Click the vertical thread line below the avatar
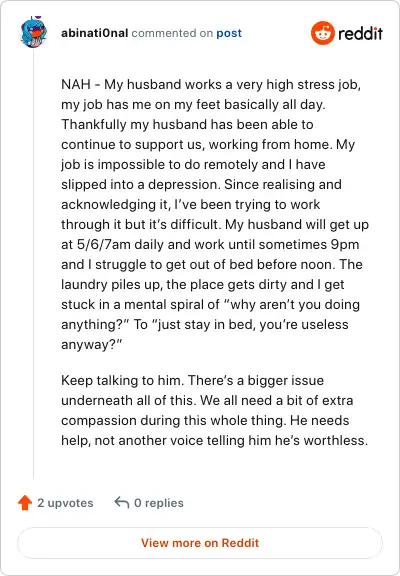This screenshot has height=576, width=400. (x=33, y=264)
